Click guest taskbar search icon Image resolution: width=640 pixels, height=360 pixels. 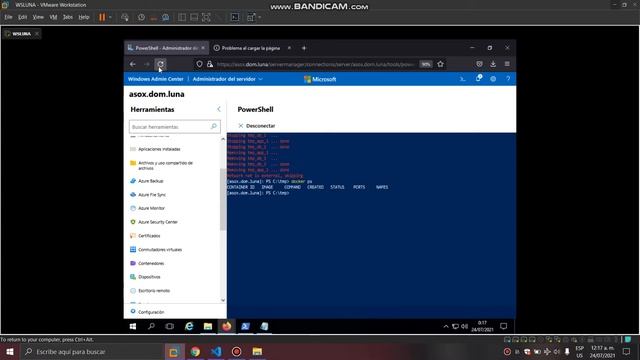pyautogui.click(x=151, y=326)
